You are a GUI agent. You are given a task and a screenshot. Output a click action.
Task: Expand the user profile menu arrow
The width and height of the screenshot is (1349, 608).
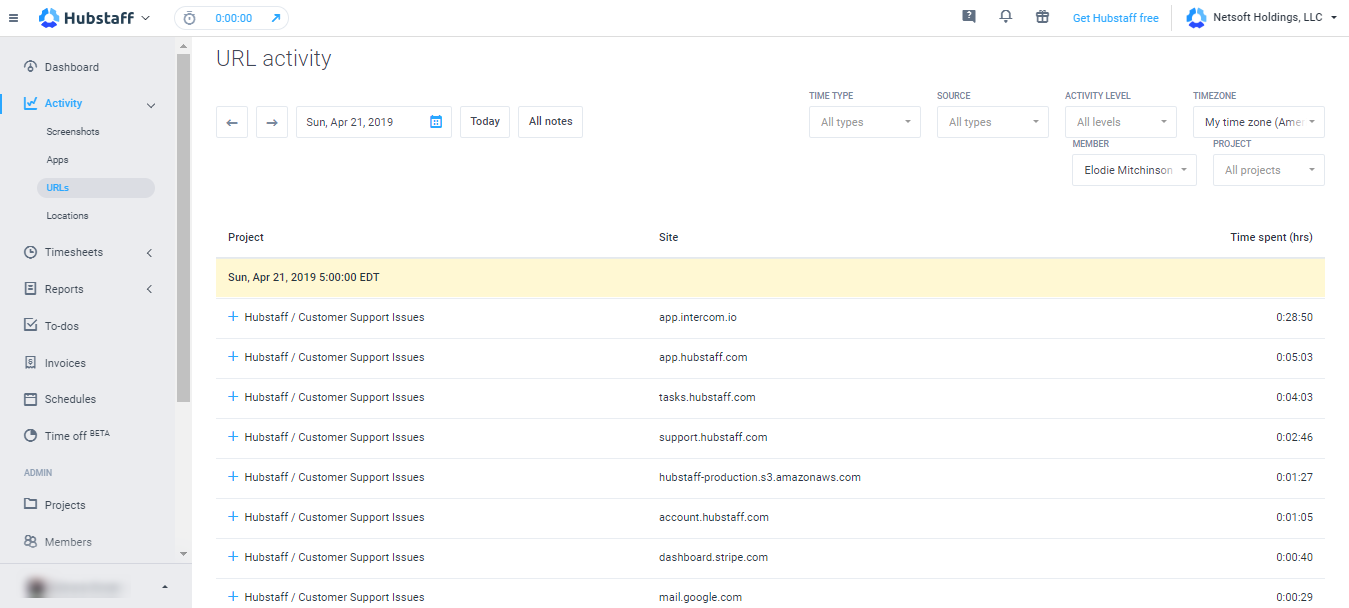pyautogui.click(x=165, y=586)
